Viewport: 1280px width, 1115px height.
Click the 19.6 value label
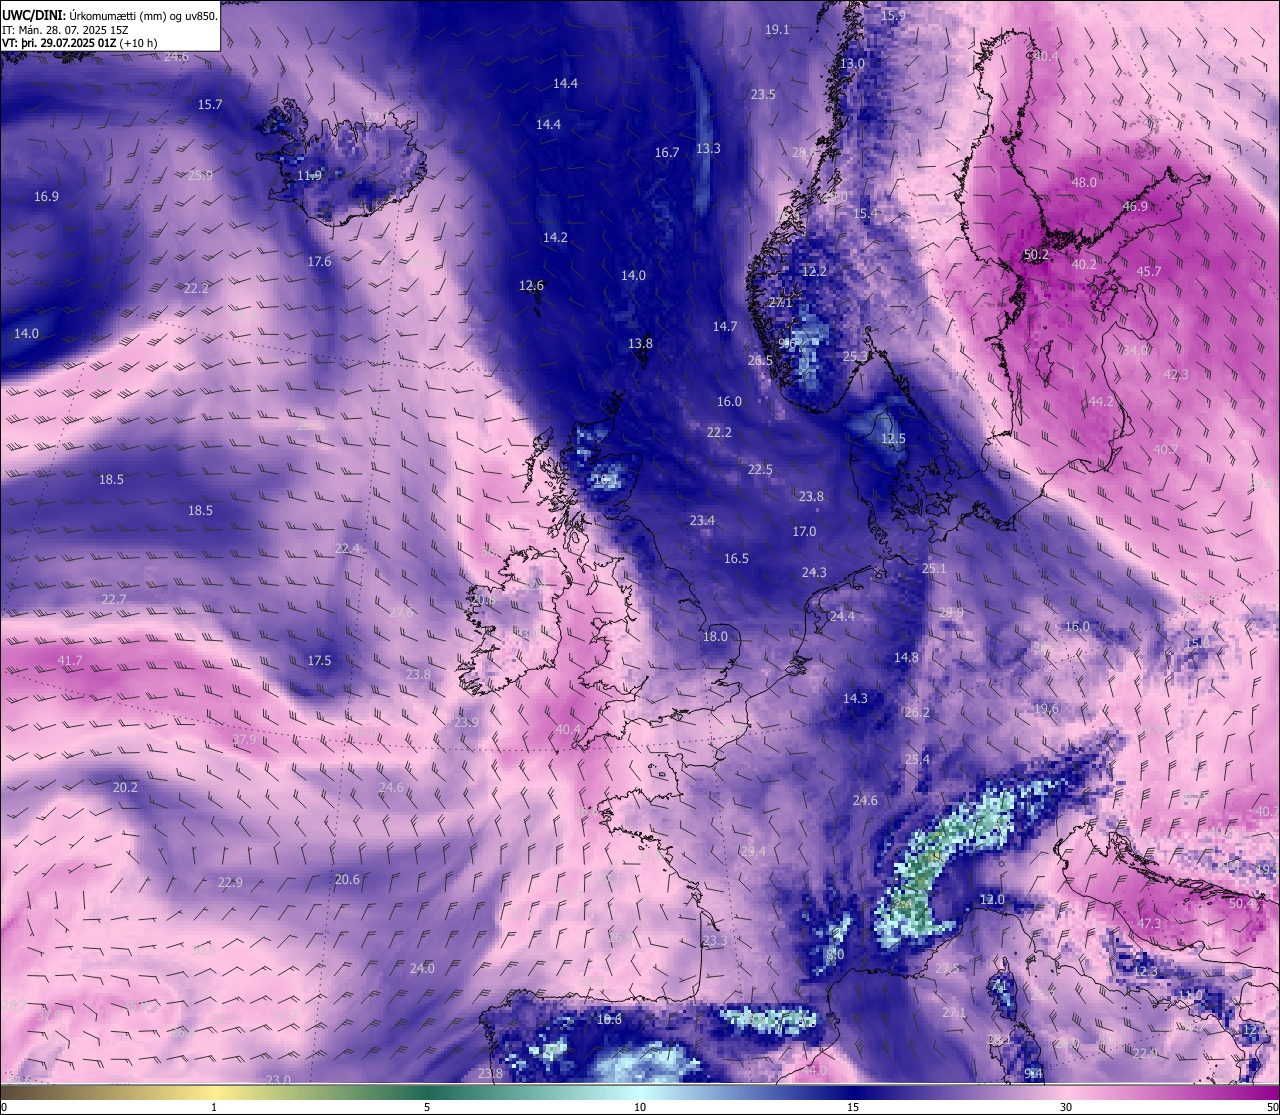(1046, 709)
